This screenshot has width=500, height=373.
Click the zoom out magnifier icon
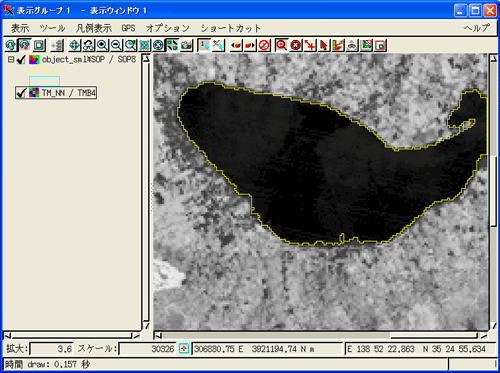pyautogui.click(x=116, y=45)
